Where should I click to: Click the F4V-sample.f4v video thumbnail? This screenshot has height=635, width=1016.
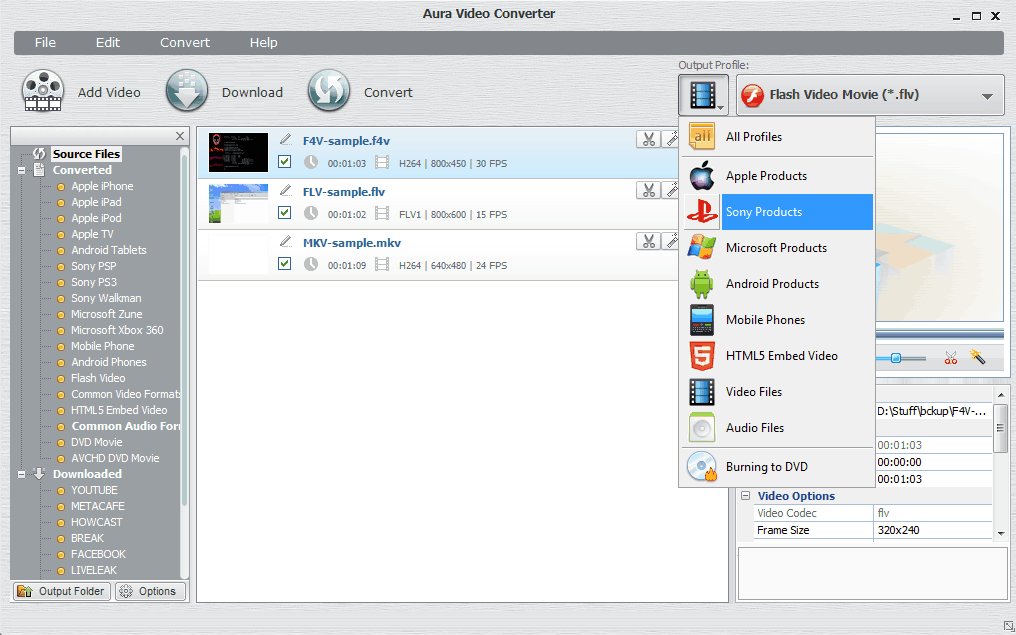click(x=238, y=153)
